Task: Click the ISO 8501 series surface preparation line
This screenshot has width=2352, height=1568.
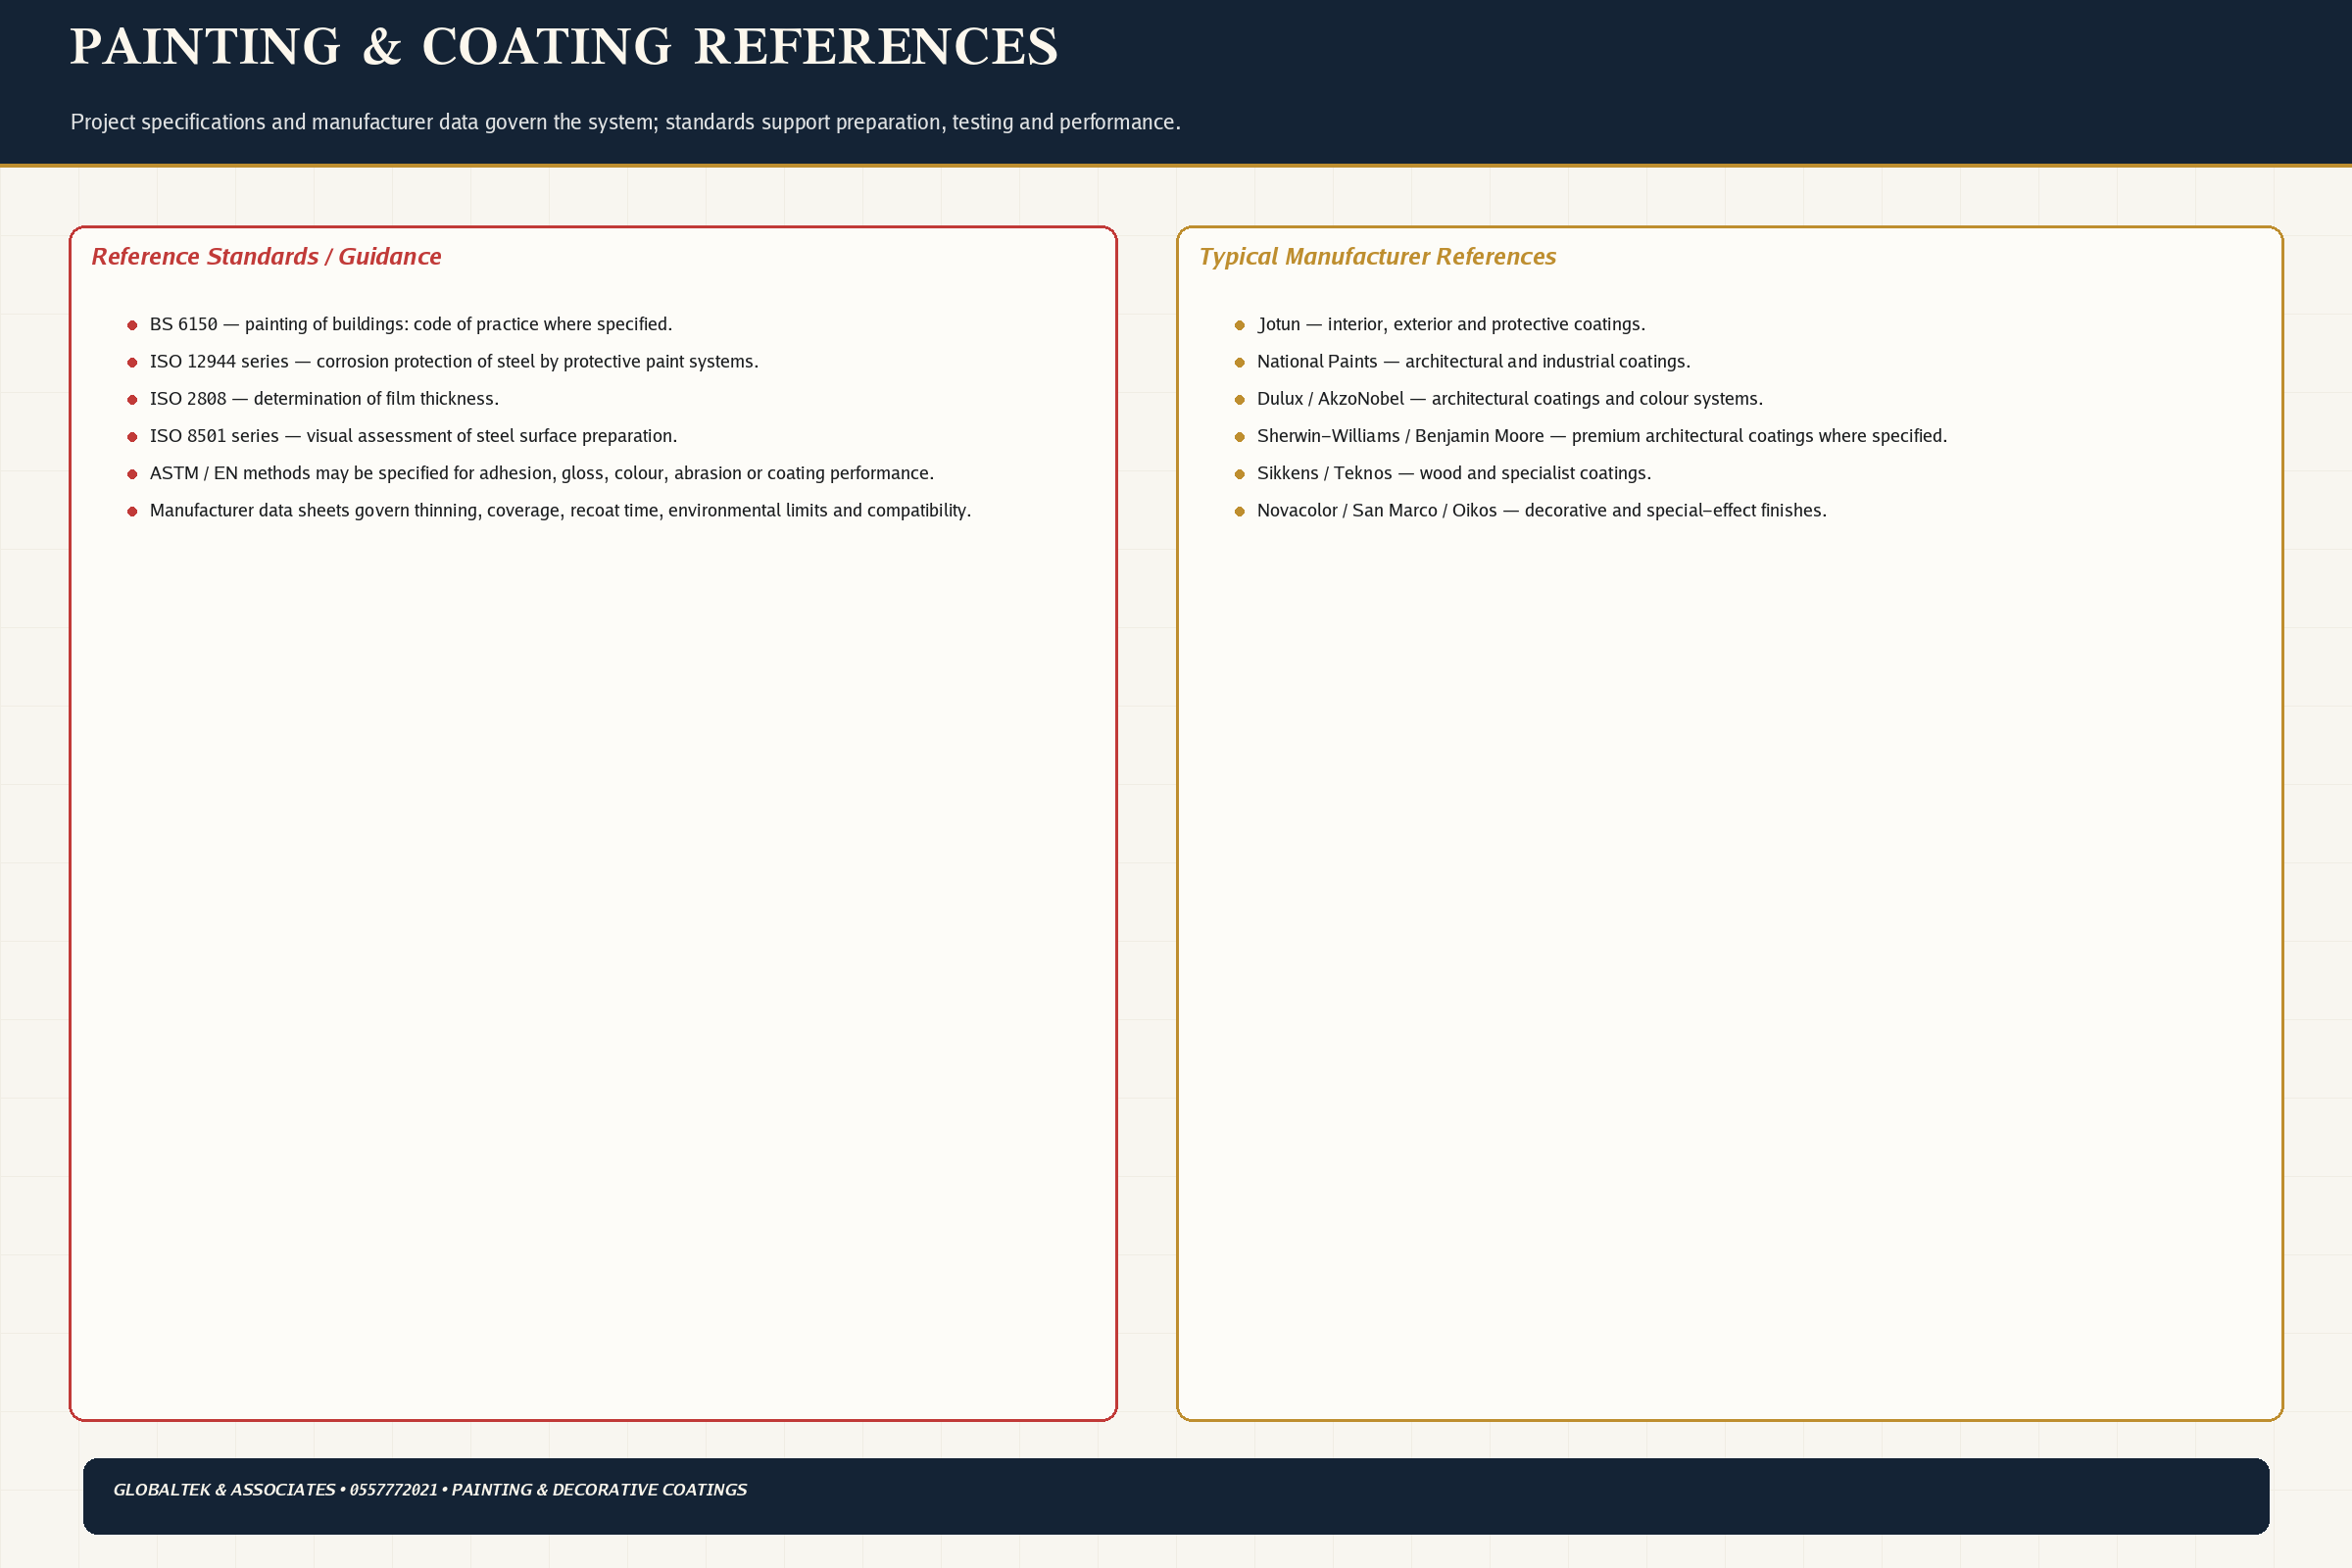Action: click(413, 436)
